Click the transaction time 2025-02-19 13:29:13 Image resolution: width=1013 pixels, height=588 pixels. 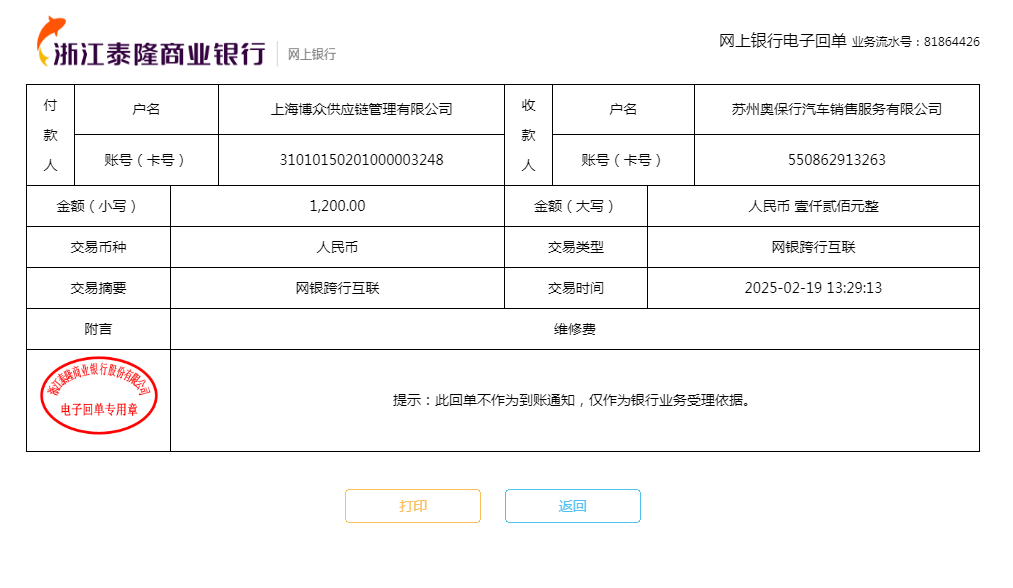(813, 288)
